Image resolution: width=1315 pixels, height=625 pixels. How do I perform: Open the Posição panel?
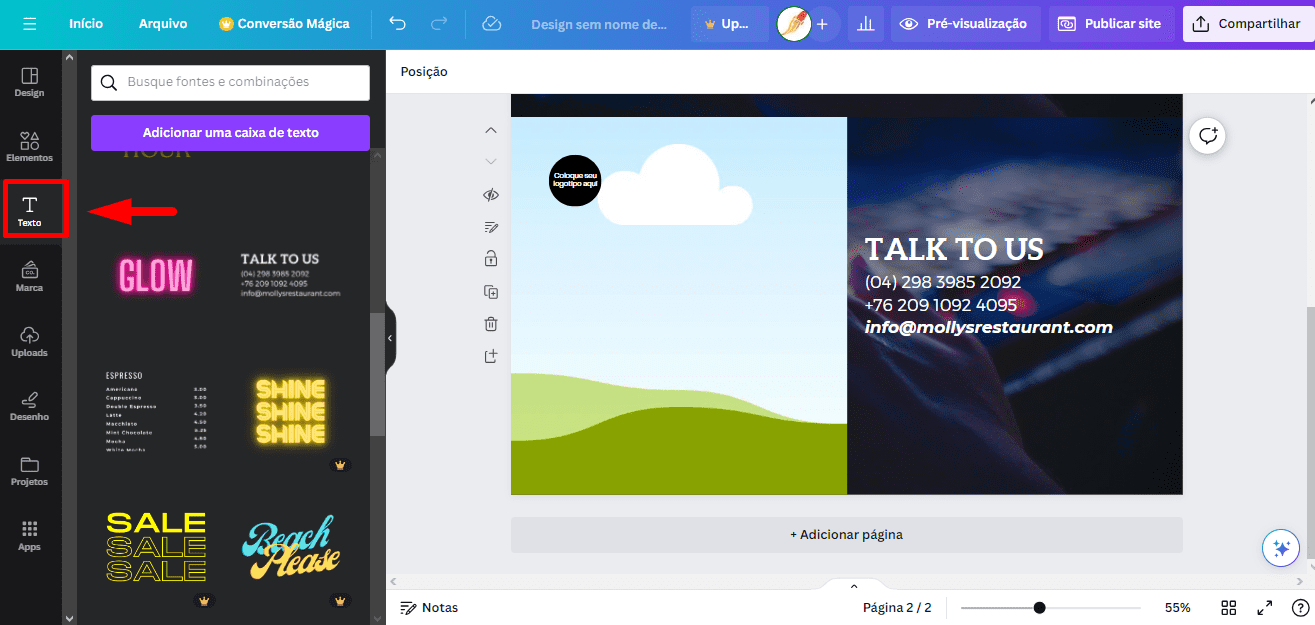click(x=424, y=72)
